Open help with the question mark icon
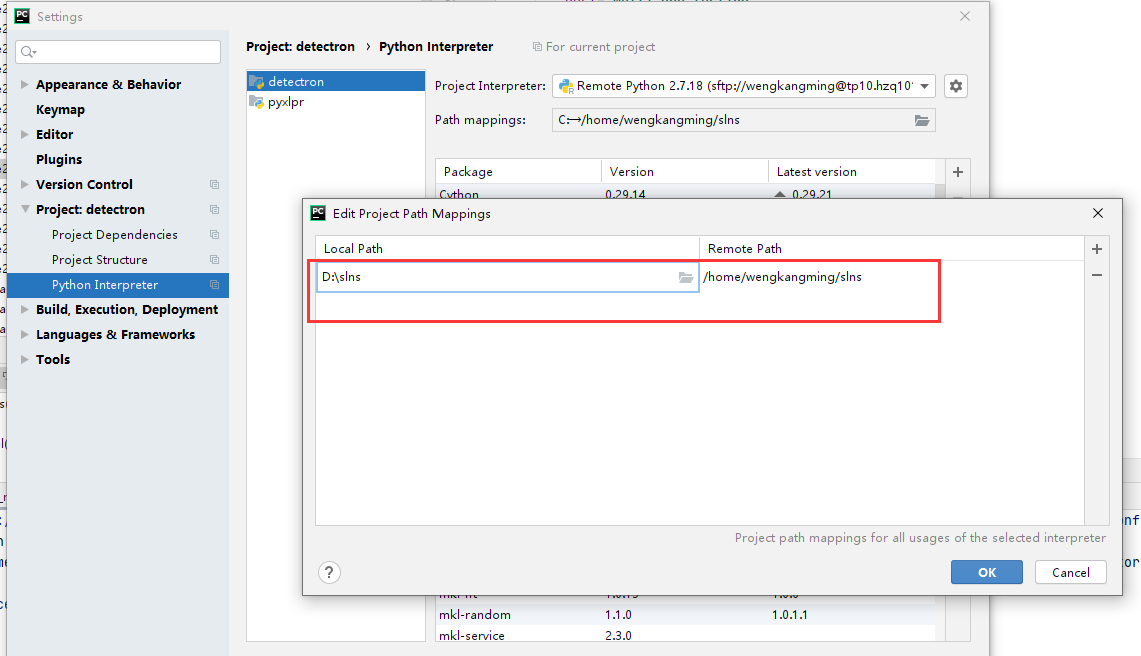The width and height of the screenshot is (1141, 656). coord(329,572)
